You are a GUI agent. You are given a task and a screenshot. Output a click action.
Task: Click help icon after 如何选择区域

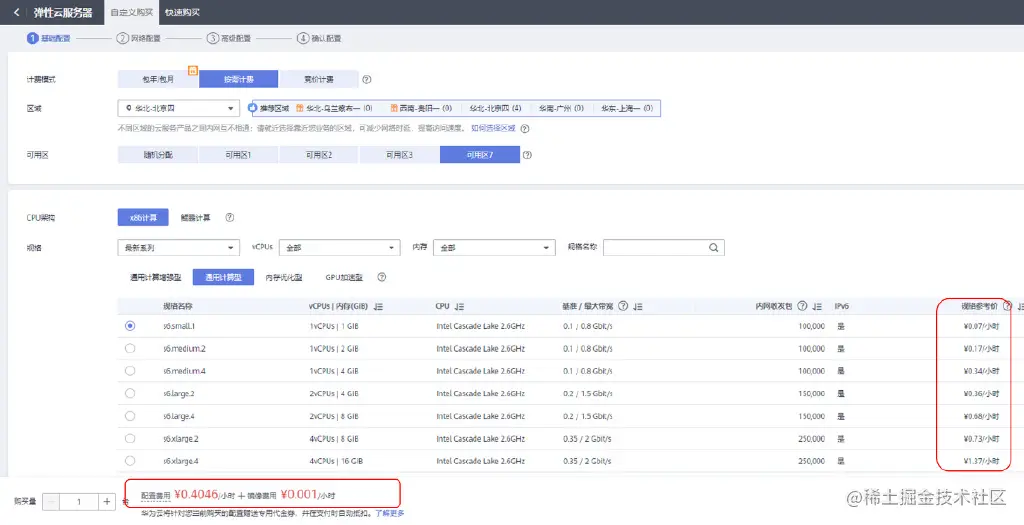coord(525,129)
